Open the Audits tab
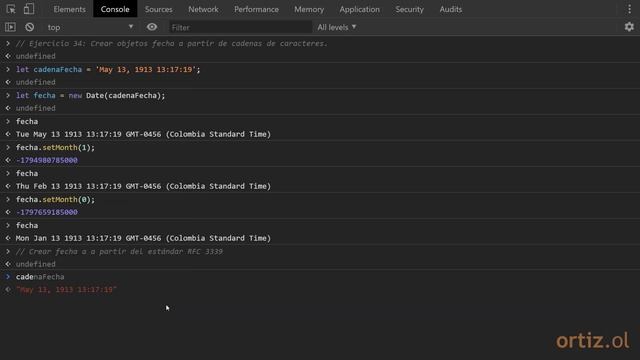Image resolution: width=640 pixels, height=360 pixels. 451,9
